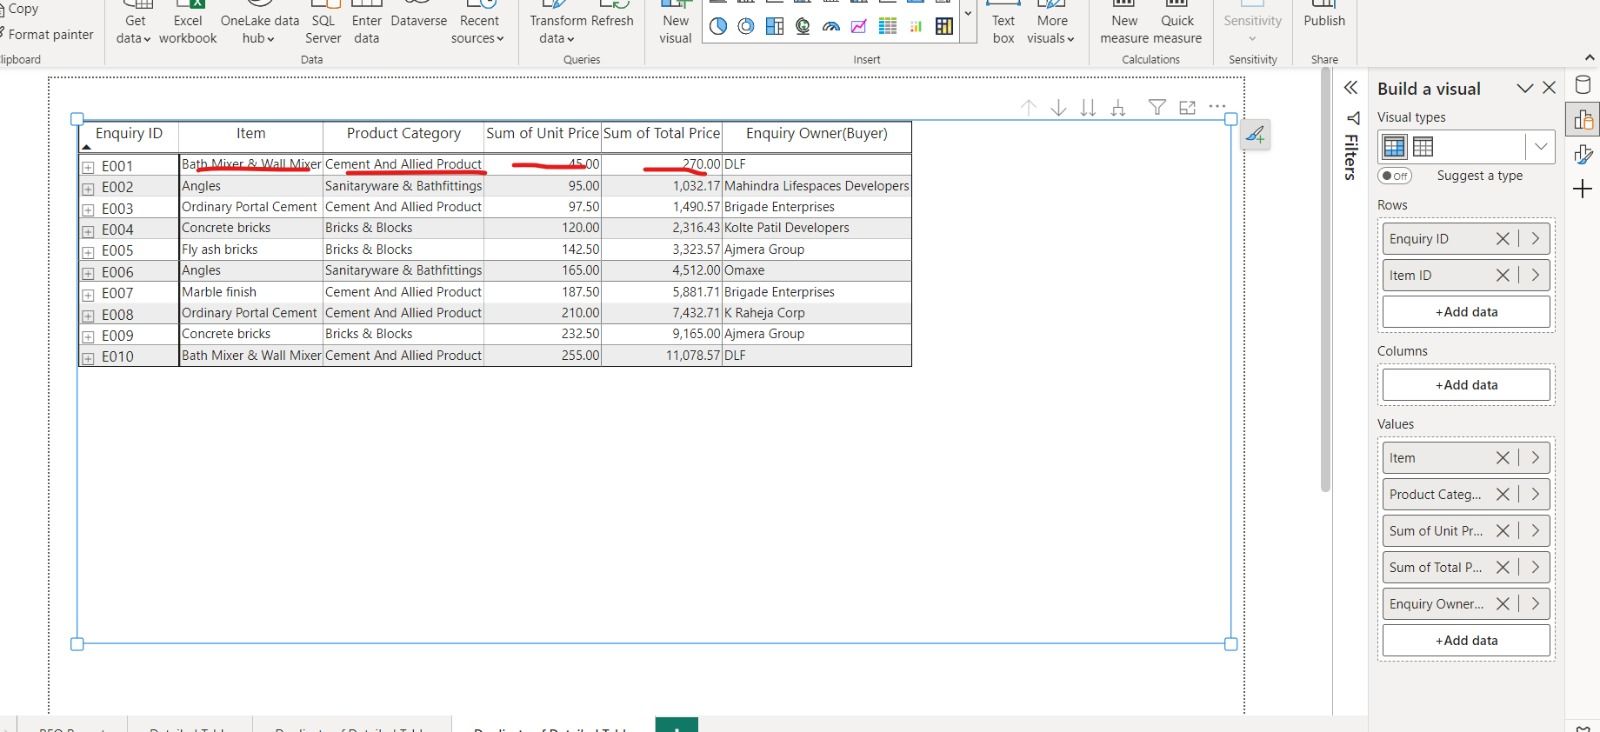The width and height of the screenshot is (1600, 732).
Task: Expand row E005 with plus box
Action: 88,252
